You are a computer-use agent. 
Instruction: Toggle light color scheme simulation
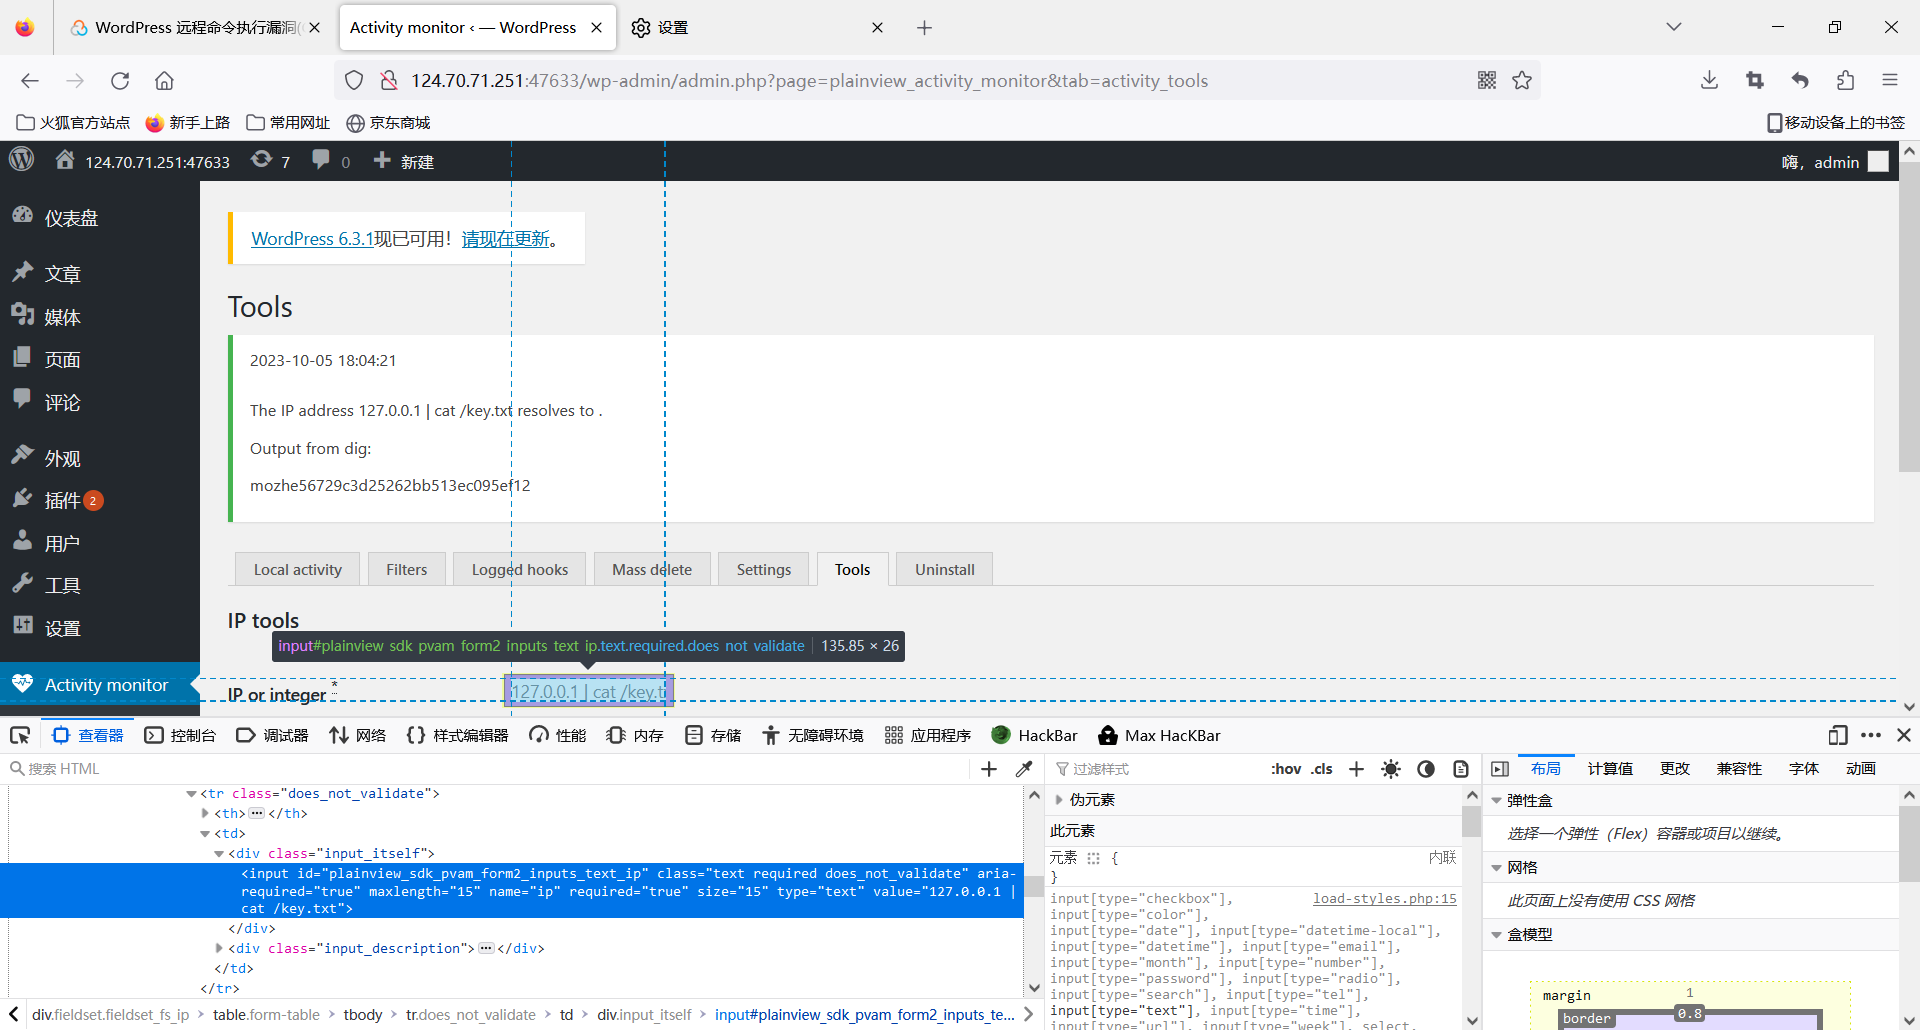click(1391, 769)
